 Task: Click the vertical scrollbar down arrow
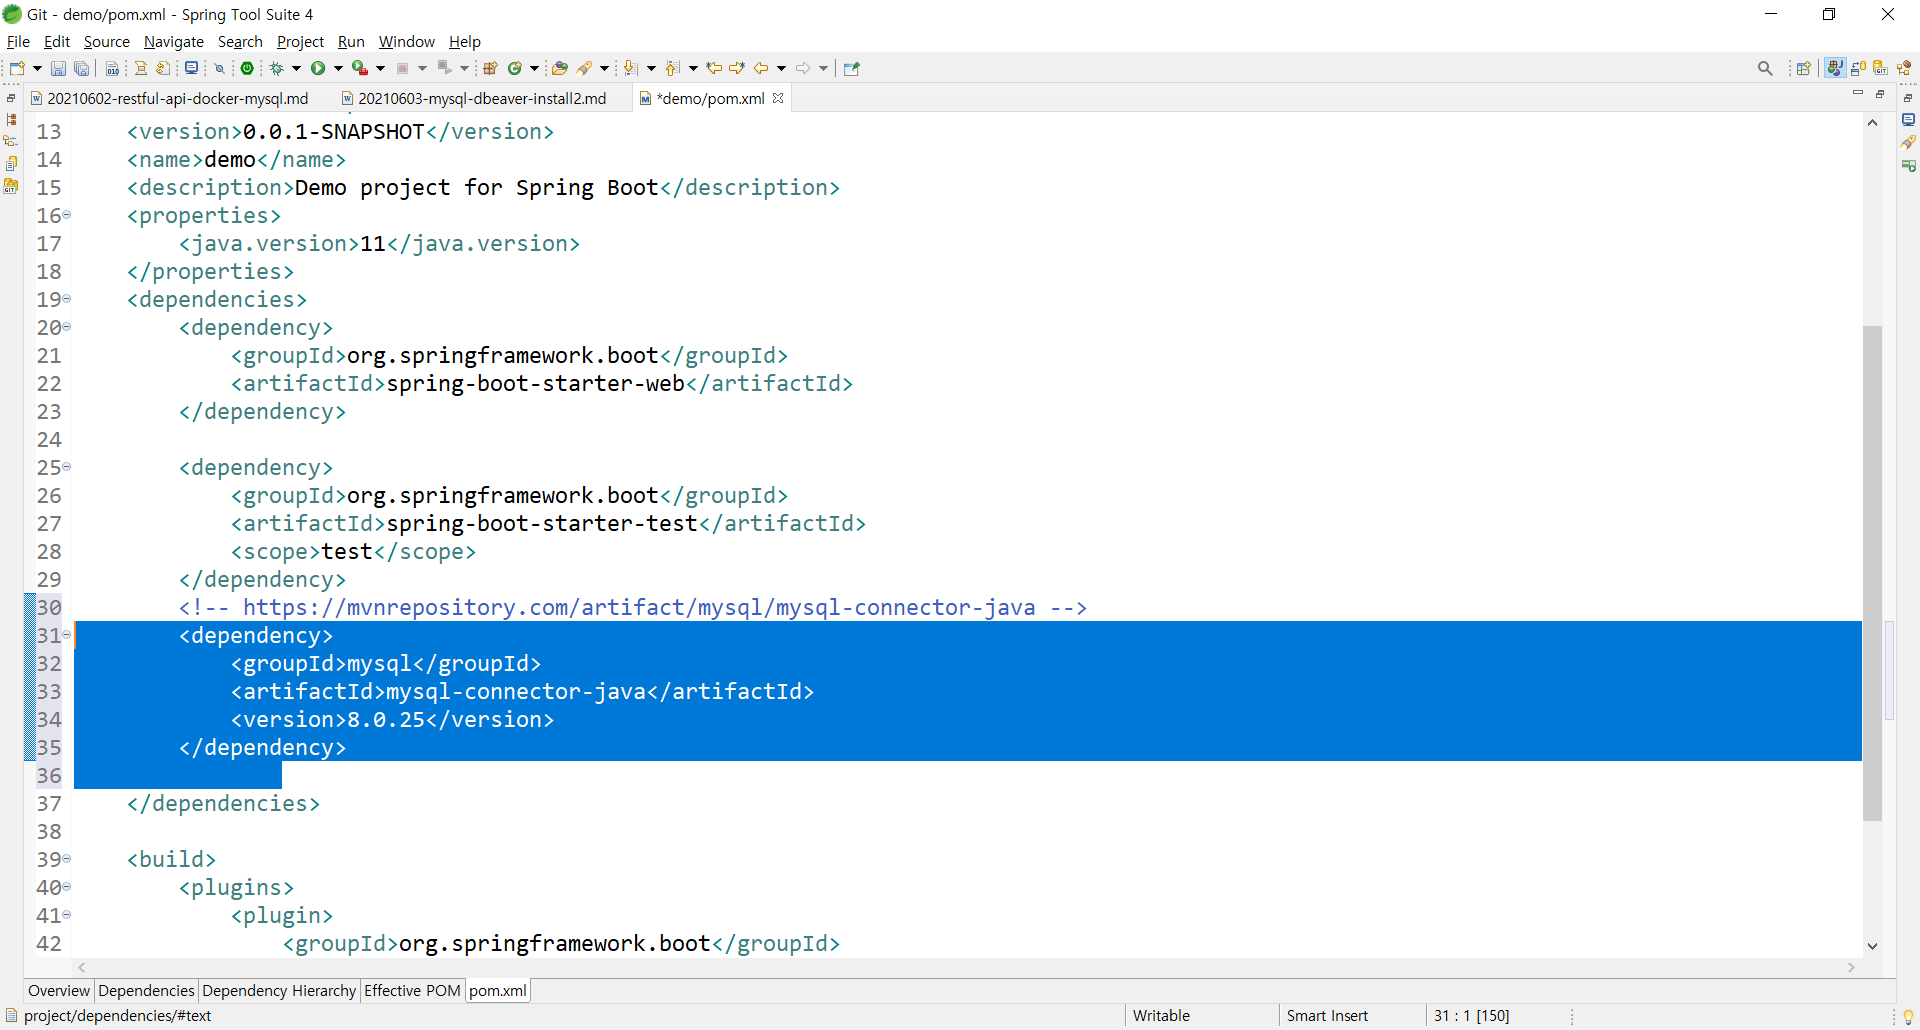1872,946
